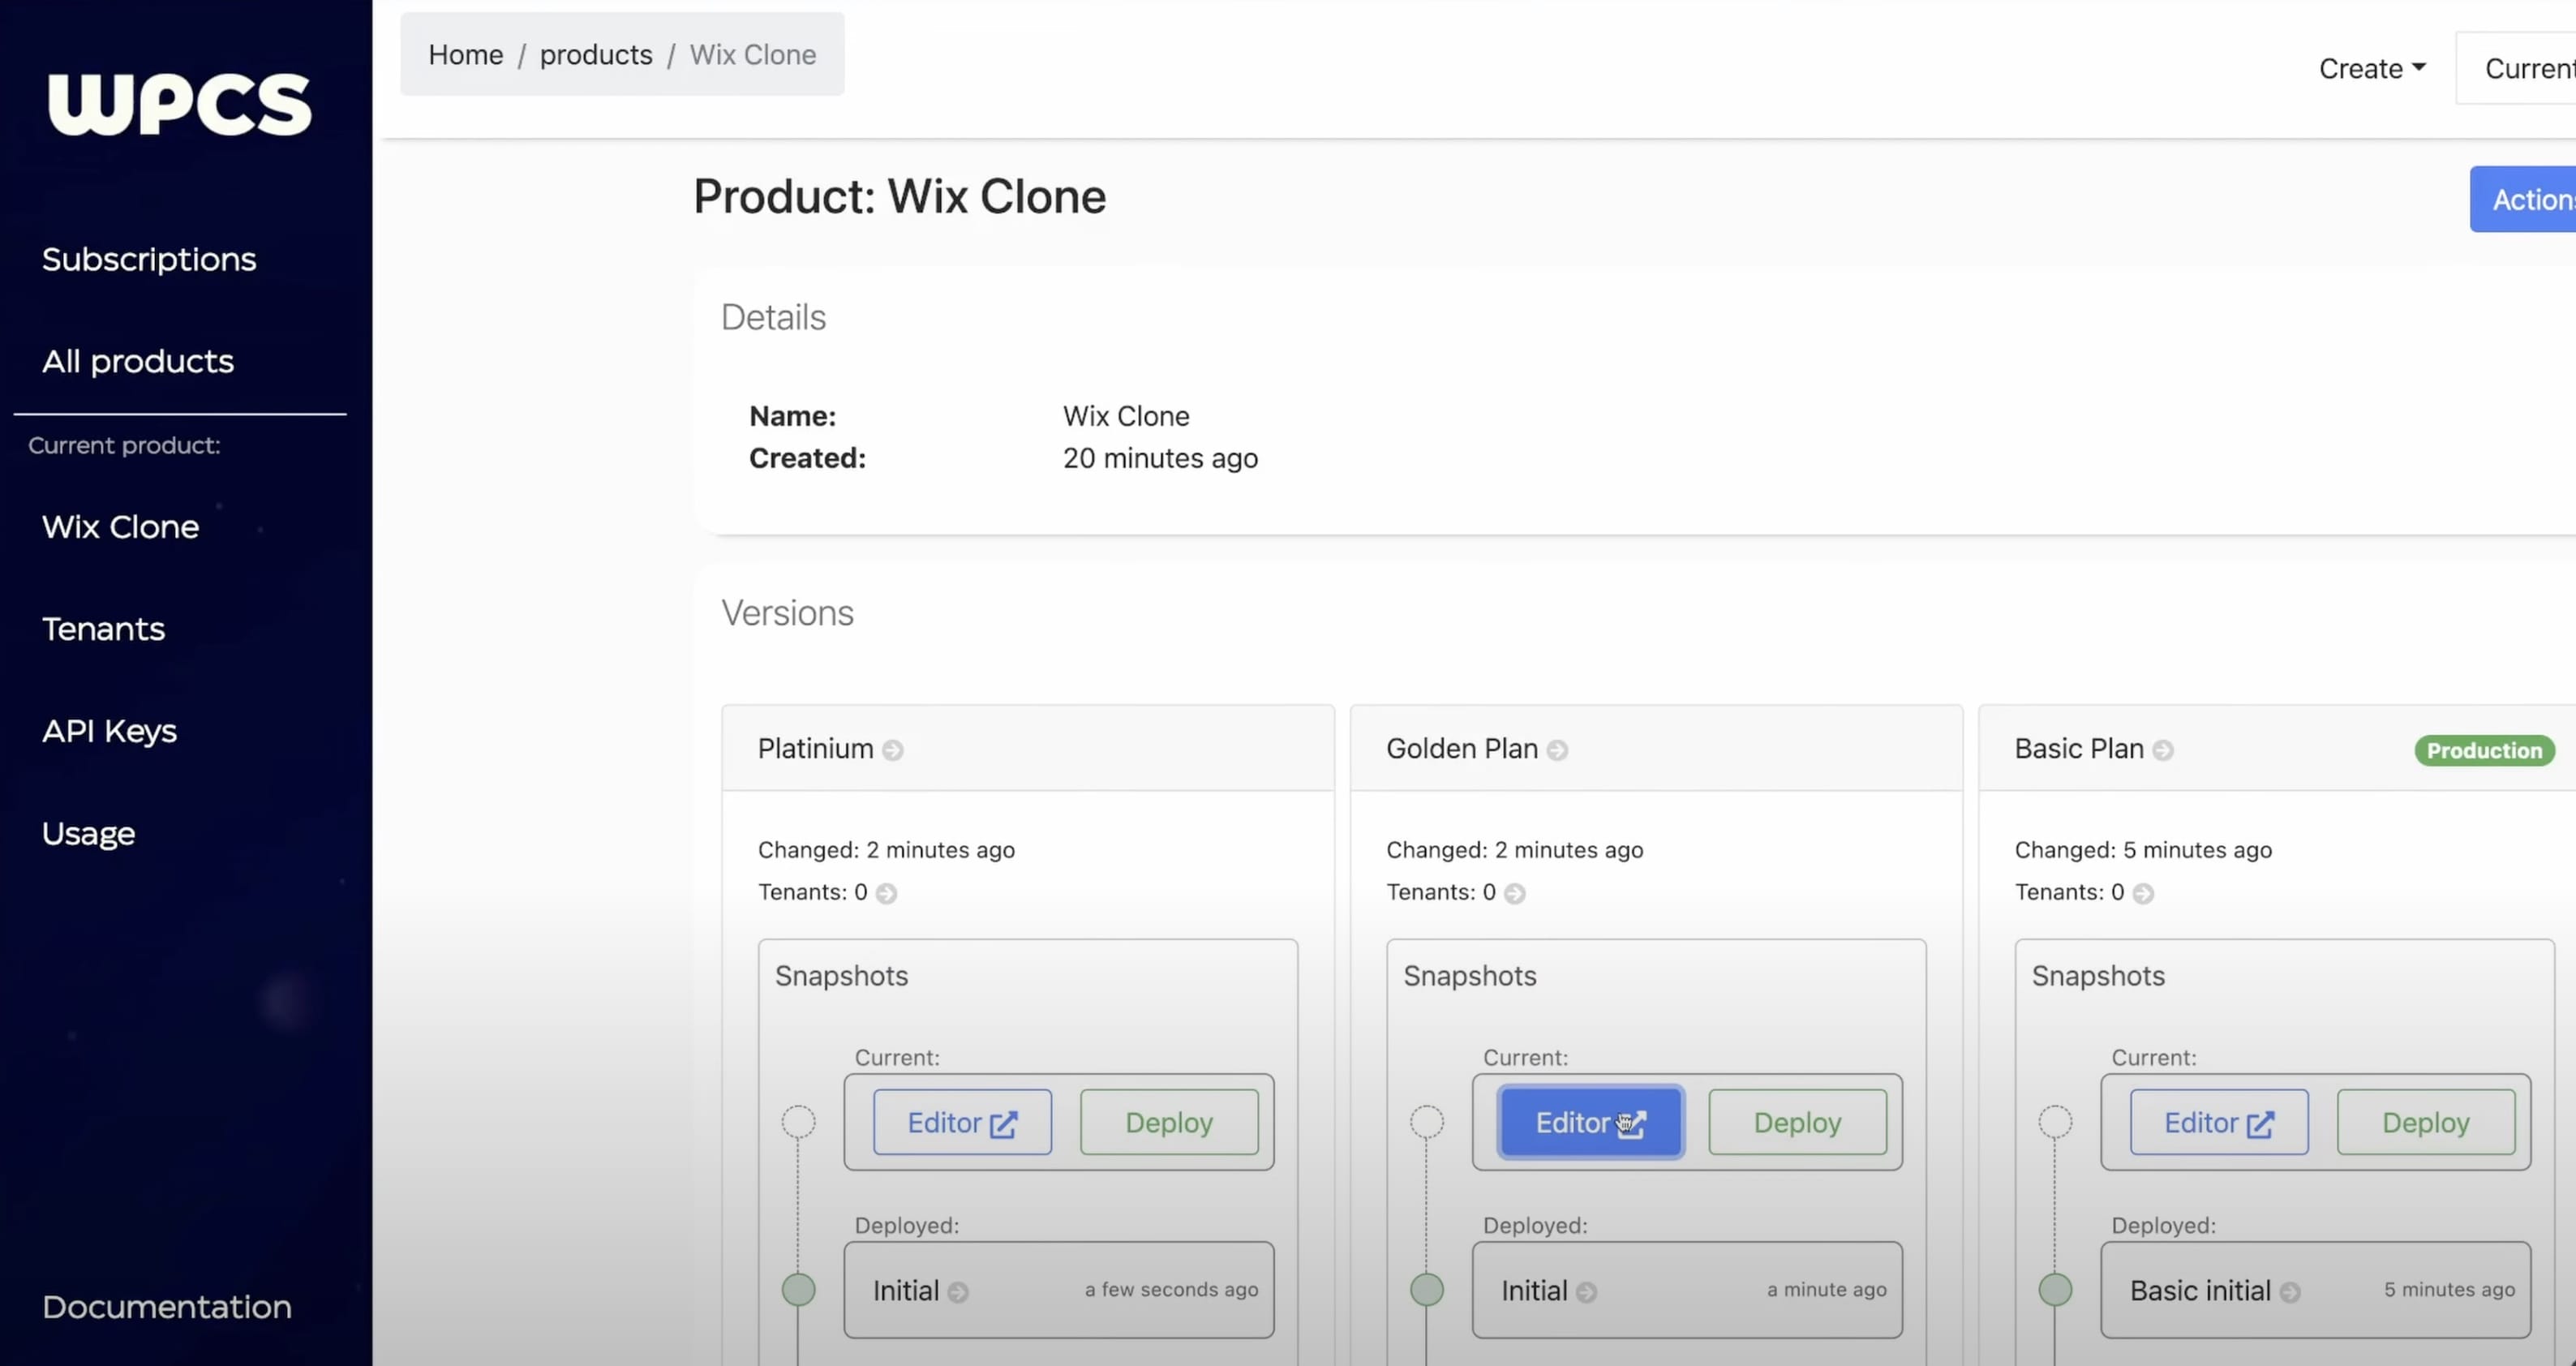
Task: Click the WPCS logo in the sidebar
Action: pyautogui.click(x=180, y=104)
